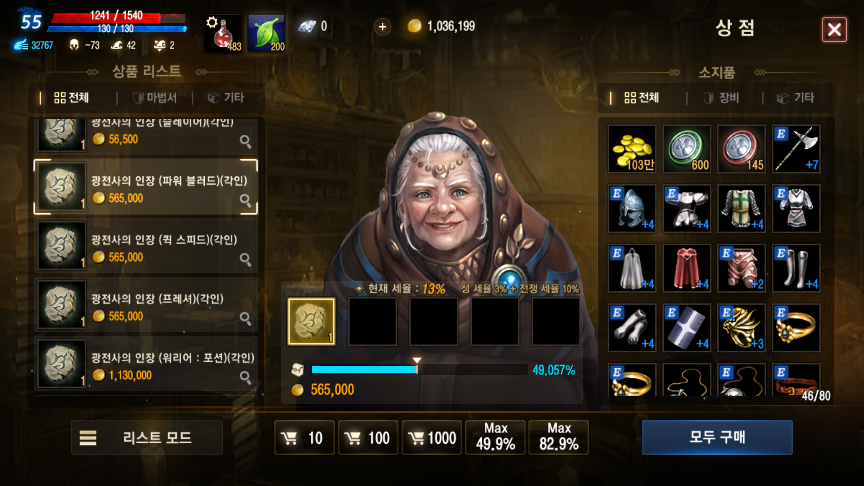Select the 전체 tab in 소지품
864x486 pixels.
click(x=641, y=98)
